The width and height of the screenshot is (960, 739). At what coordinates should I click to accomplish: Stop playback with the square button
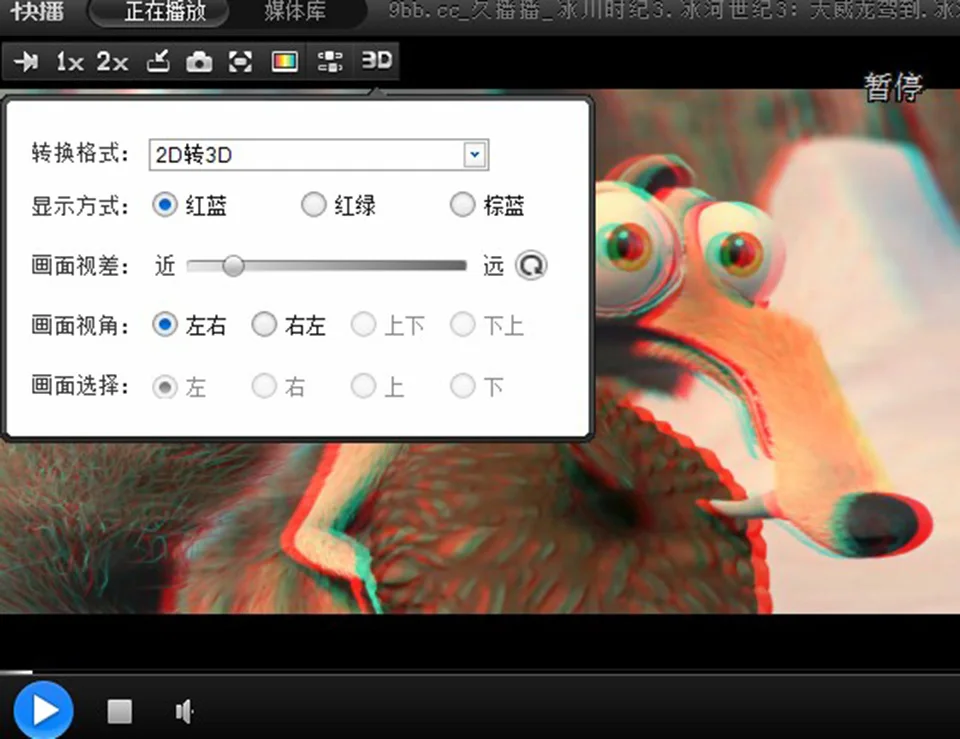pyautogui.click(x=119, y=711)
